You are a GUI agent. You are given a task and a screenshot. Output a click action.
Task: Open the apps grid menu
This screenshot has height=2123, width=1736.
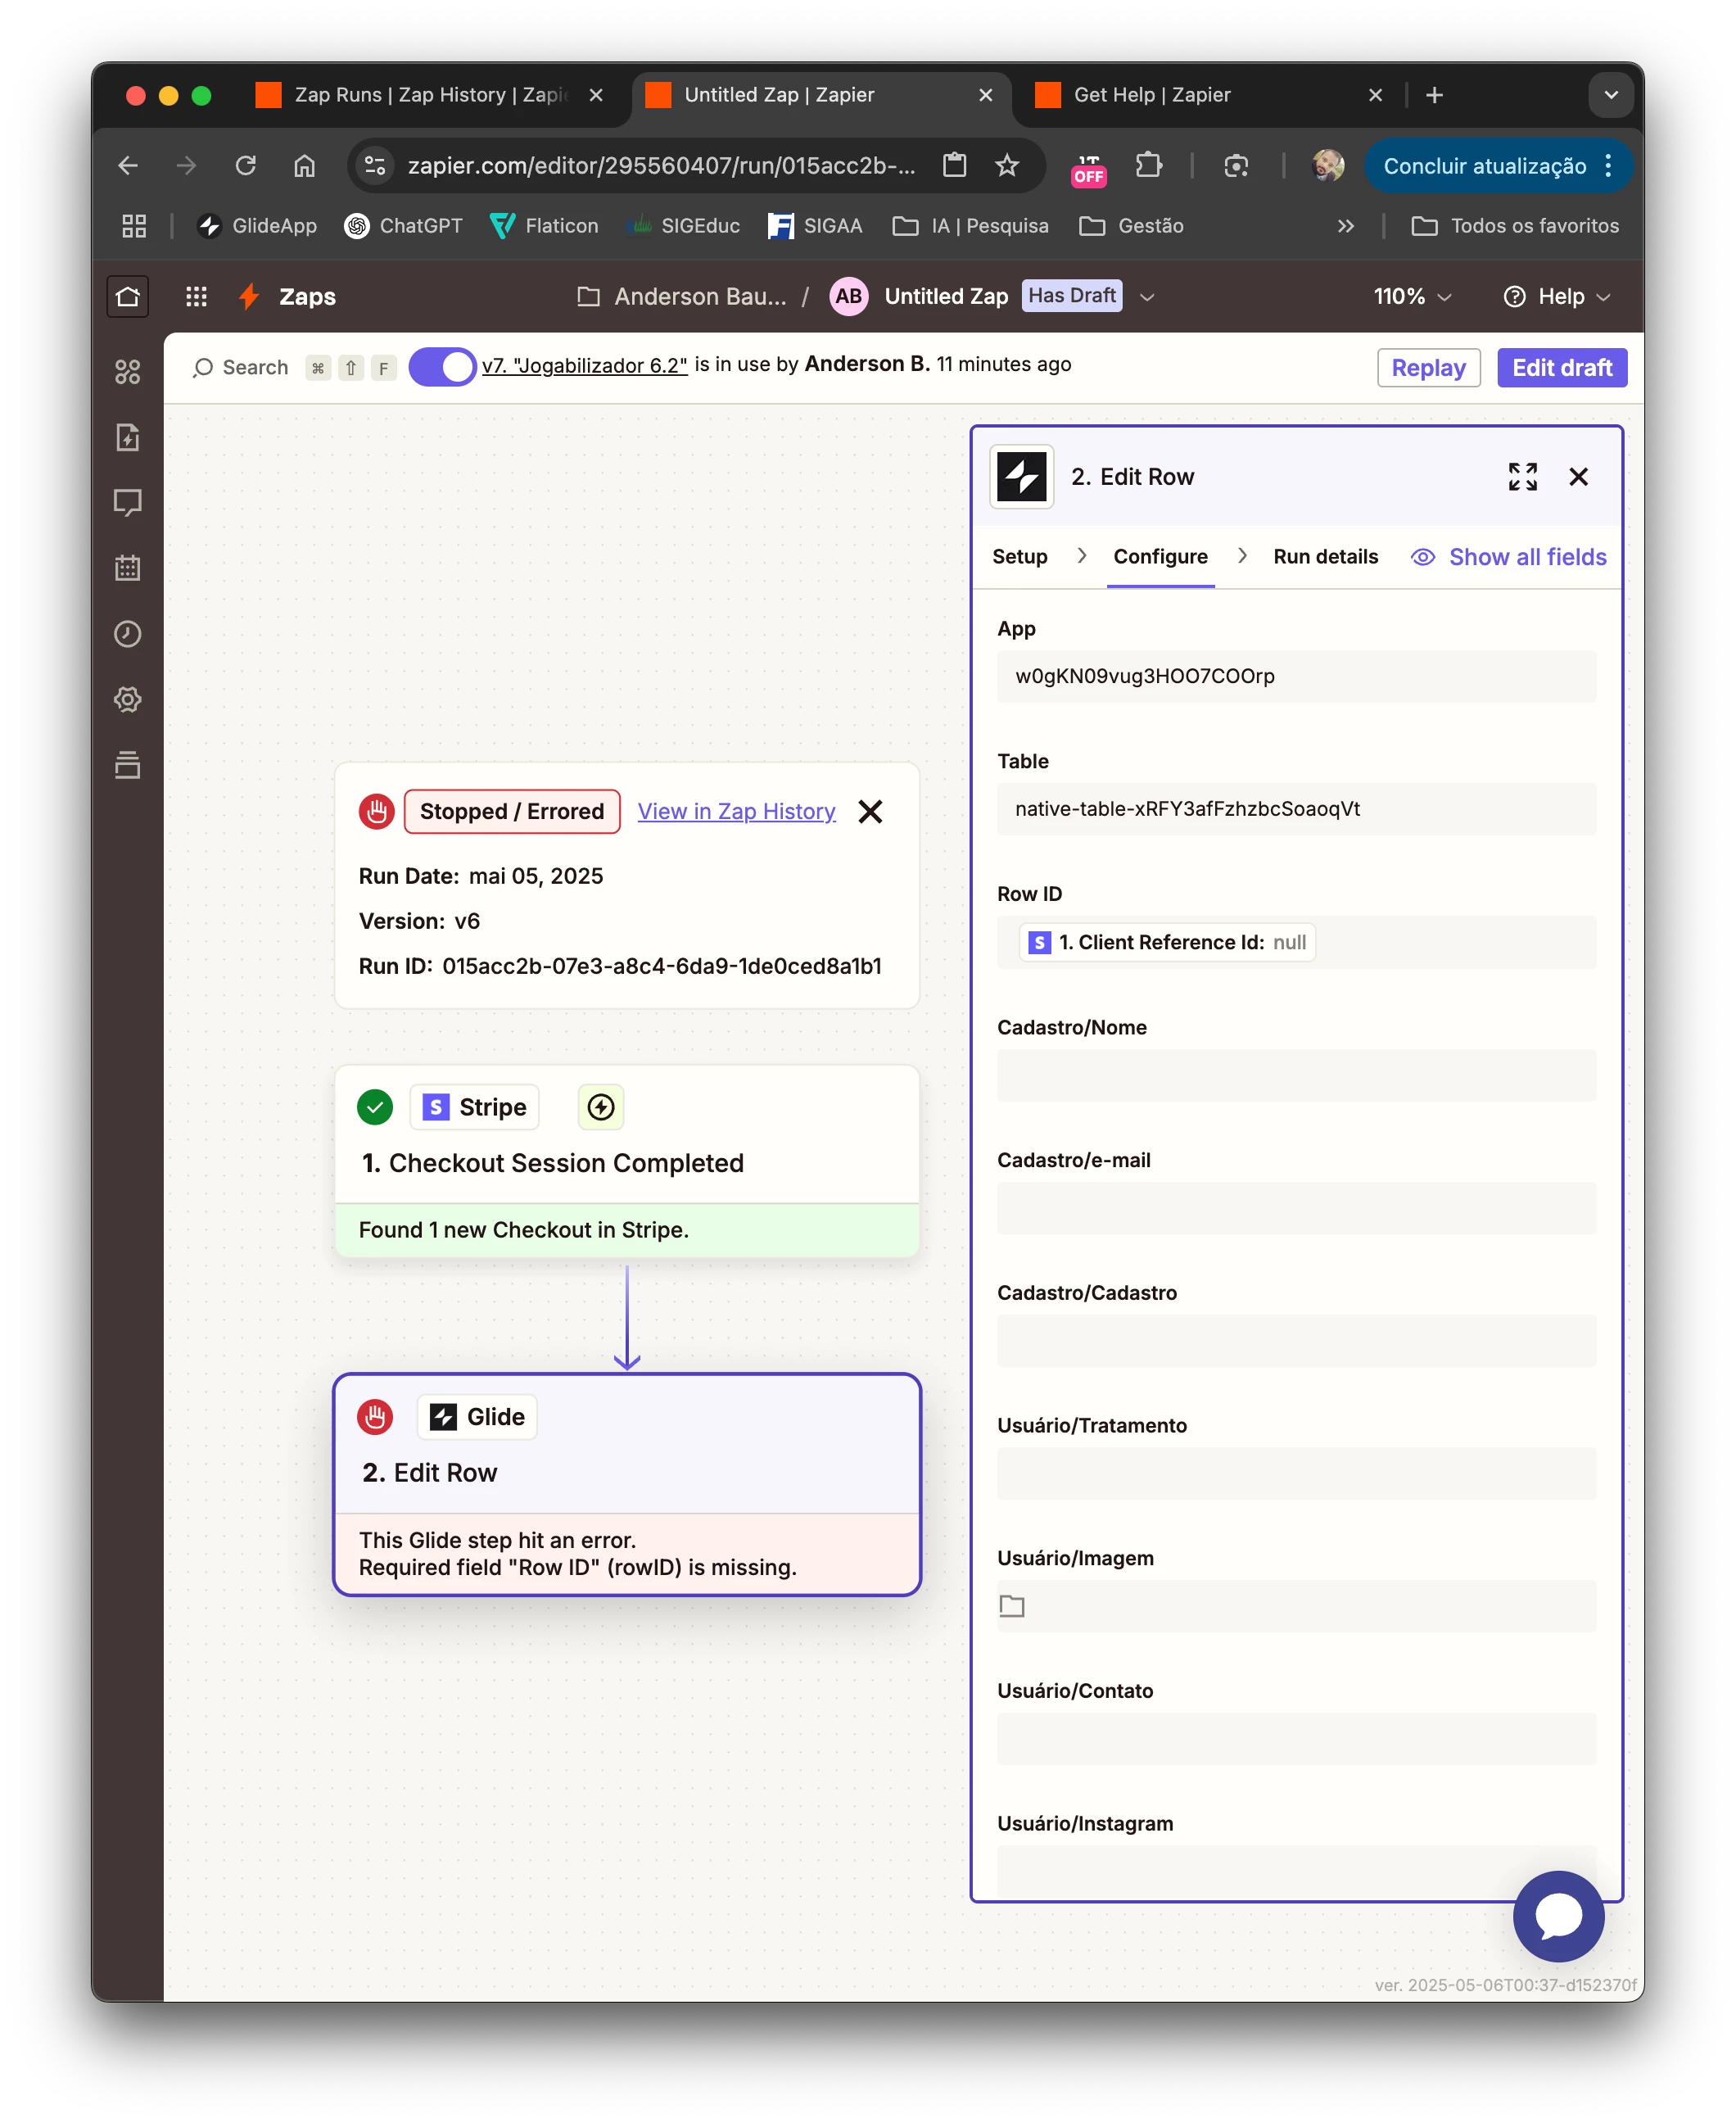(196, 296)
